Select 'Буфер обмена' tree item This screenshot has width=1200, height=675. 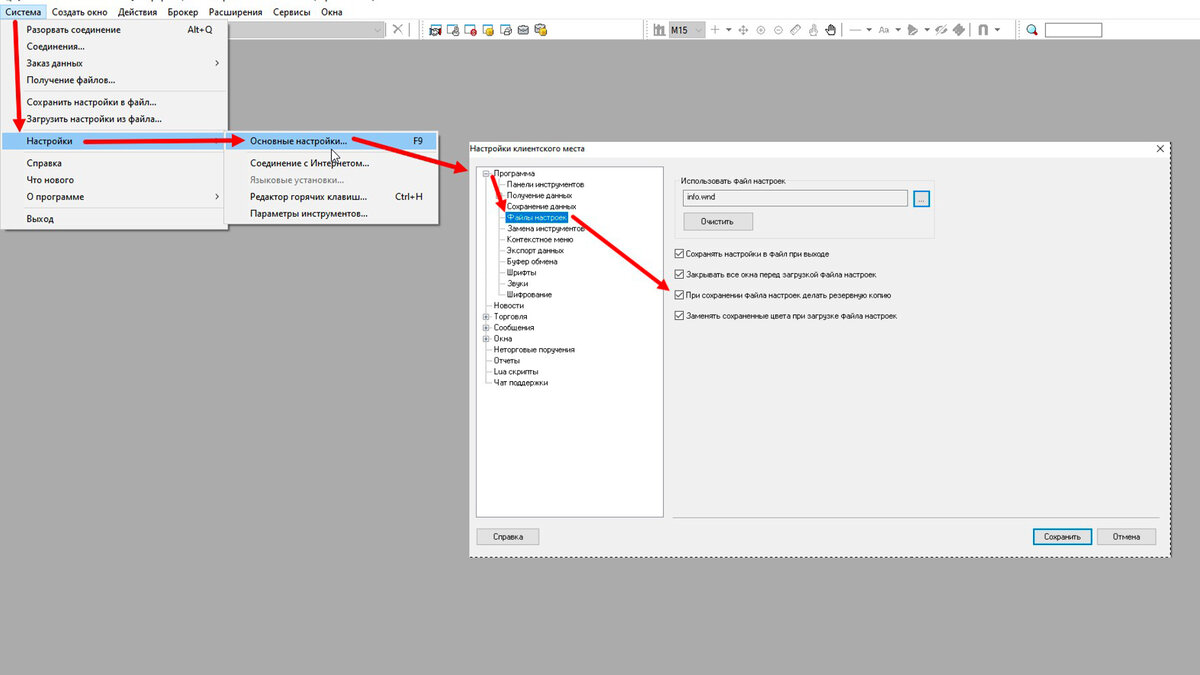(x=532, y=262)
